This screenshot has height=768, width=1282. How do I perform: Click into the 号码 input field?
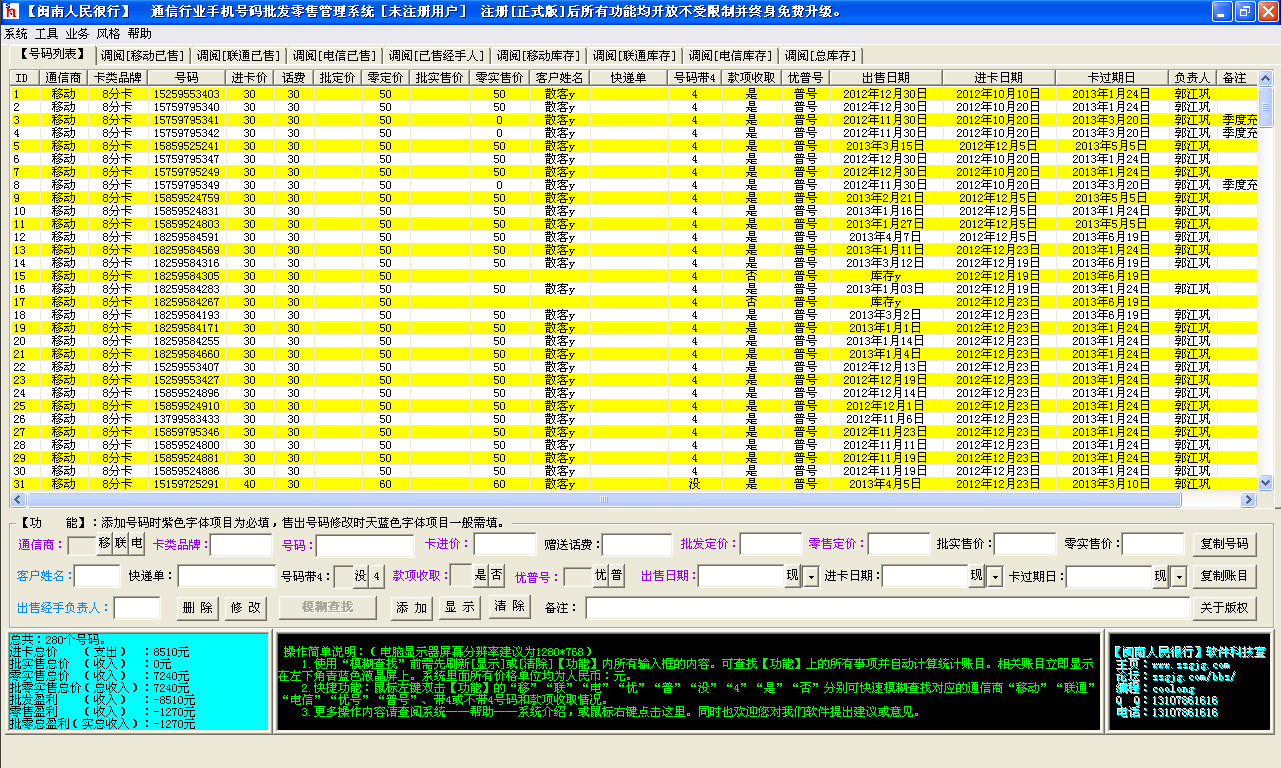(x=365, y=545)
